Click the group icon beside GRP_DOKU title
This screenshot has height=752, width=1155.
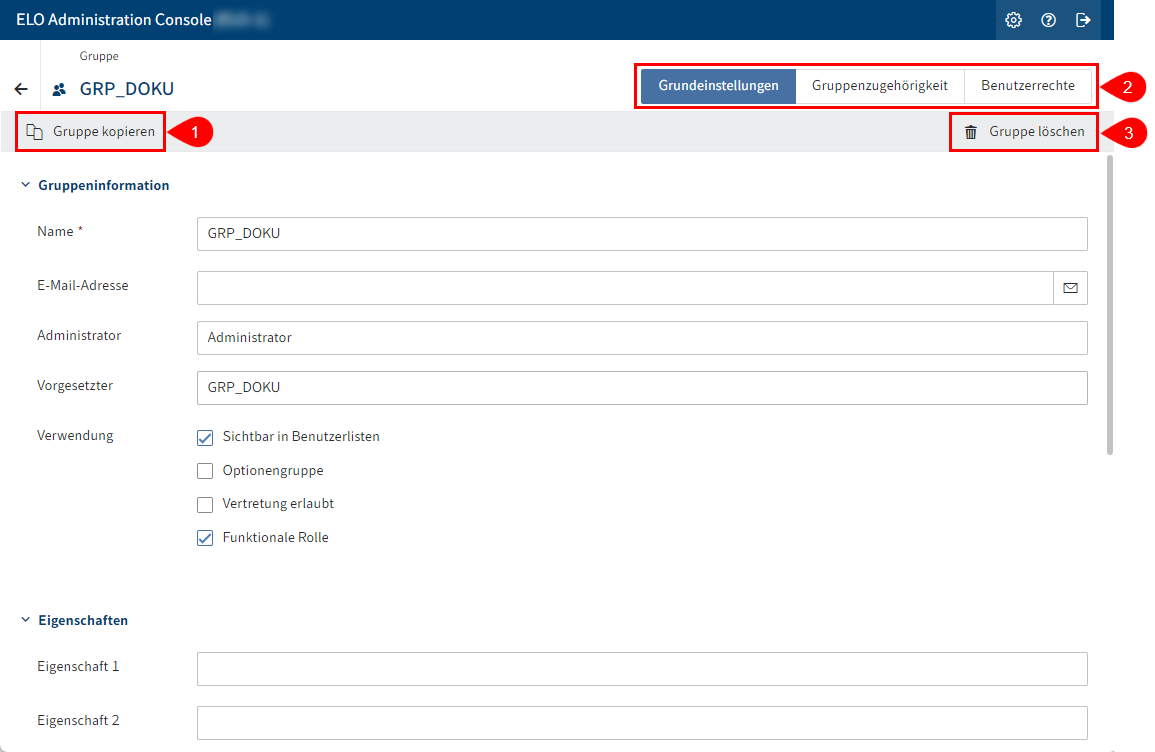point(59,89)
